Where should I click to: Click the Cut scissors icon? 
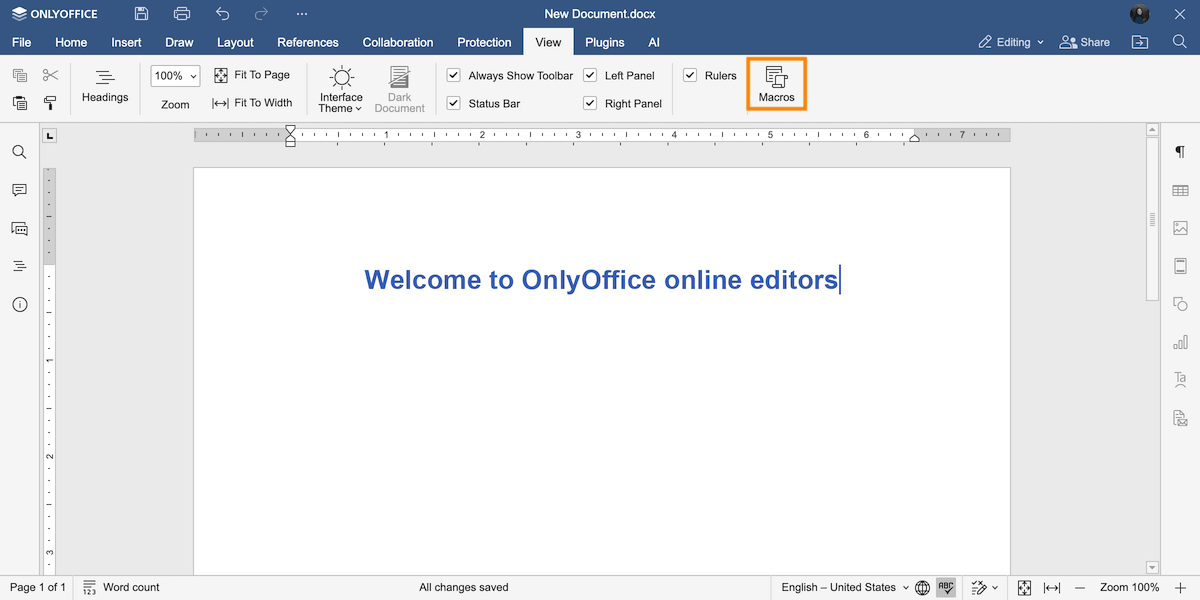tap(50, 76)
